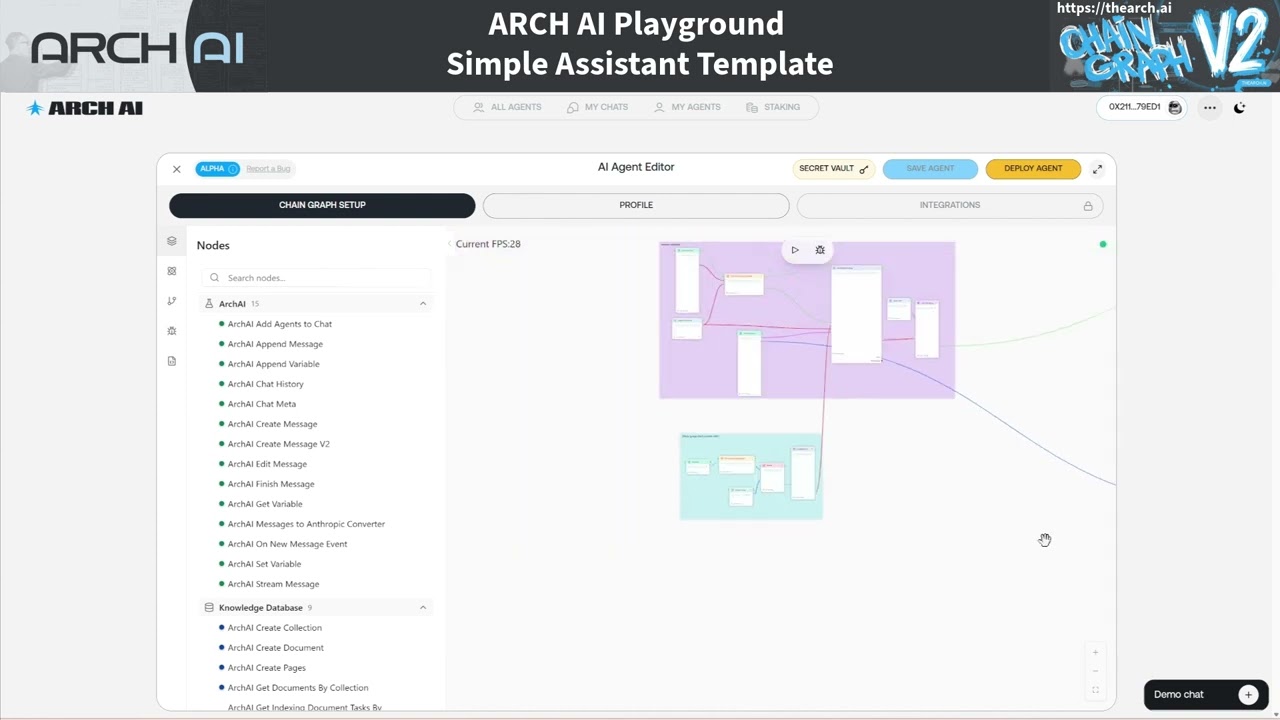
Task: Select ArchAI Get Documents By Collection node
Action: [x=298, y=688]
